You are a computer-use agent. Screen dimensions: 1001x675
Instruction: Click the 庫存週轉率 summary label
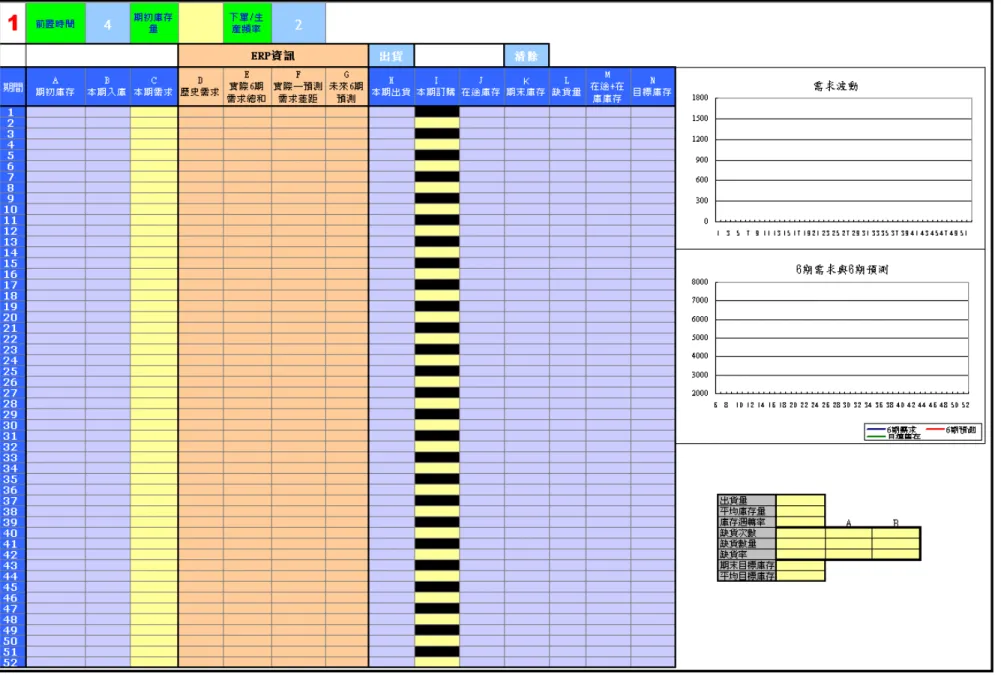coord(746,522)
